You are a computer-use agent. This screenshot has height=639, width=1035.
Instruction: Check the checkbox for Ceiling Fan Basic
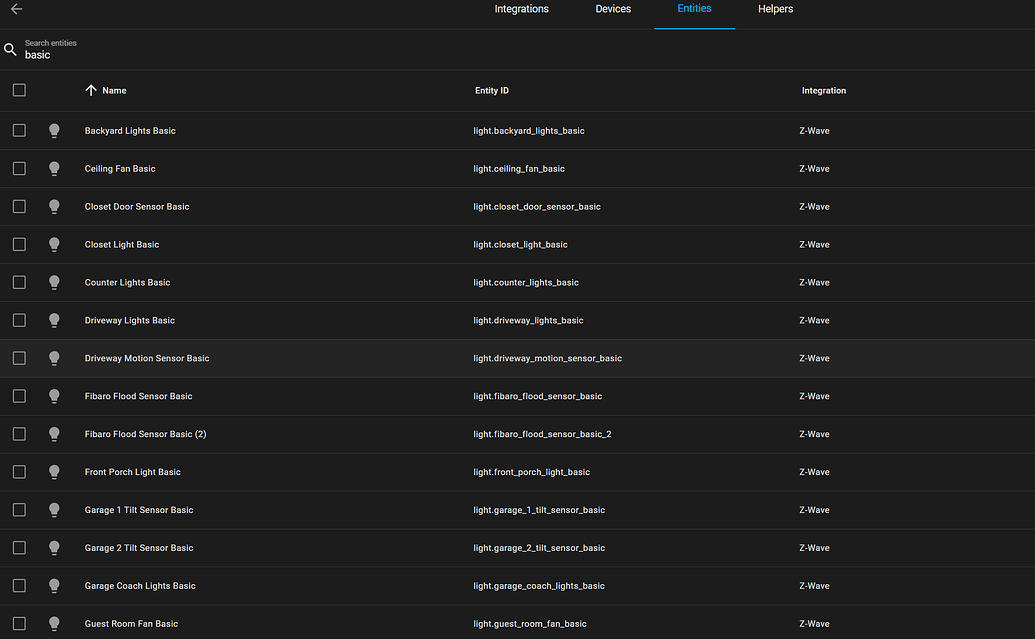(19, 168)
